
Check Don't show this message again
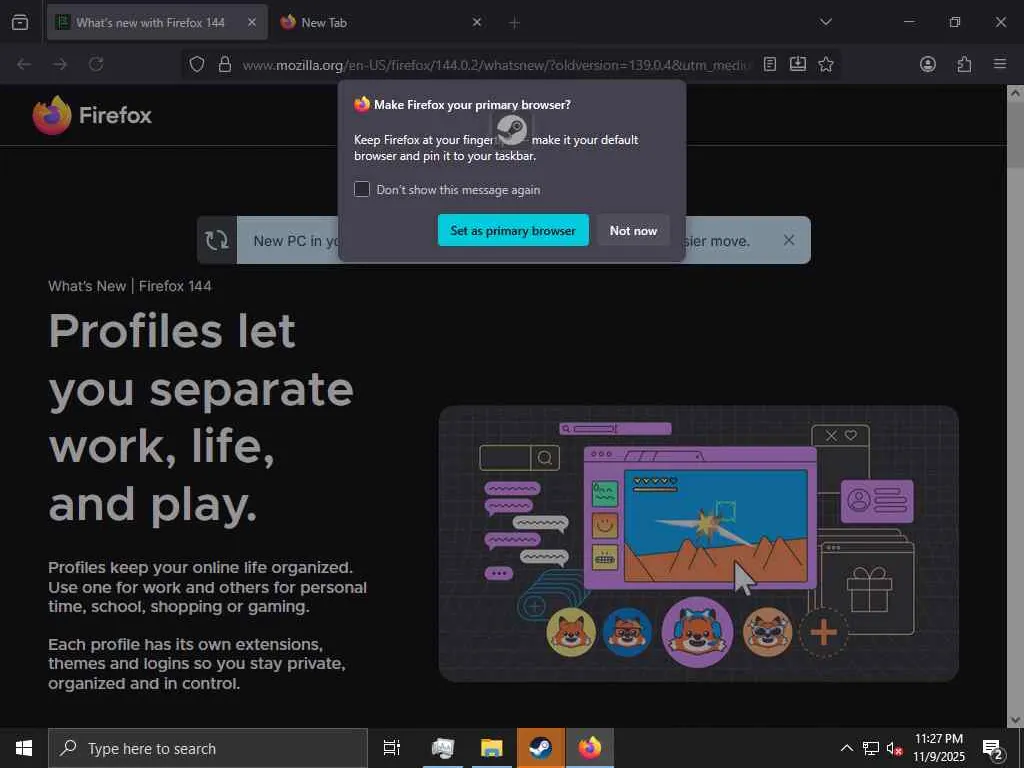point(362,189)
